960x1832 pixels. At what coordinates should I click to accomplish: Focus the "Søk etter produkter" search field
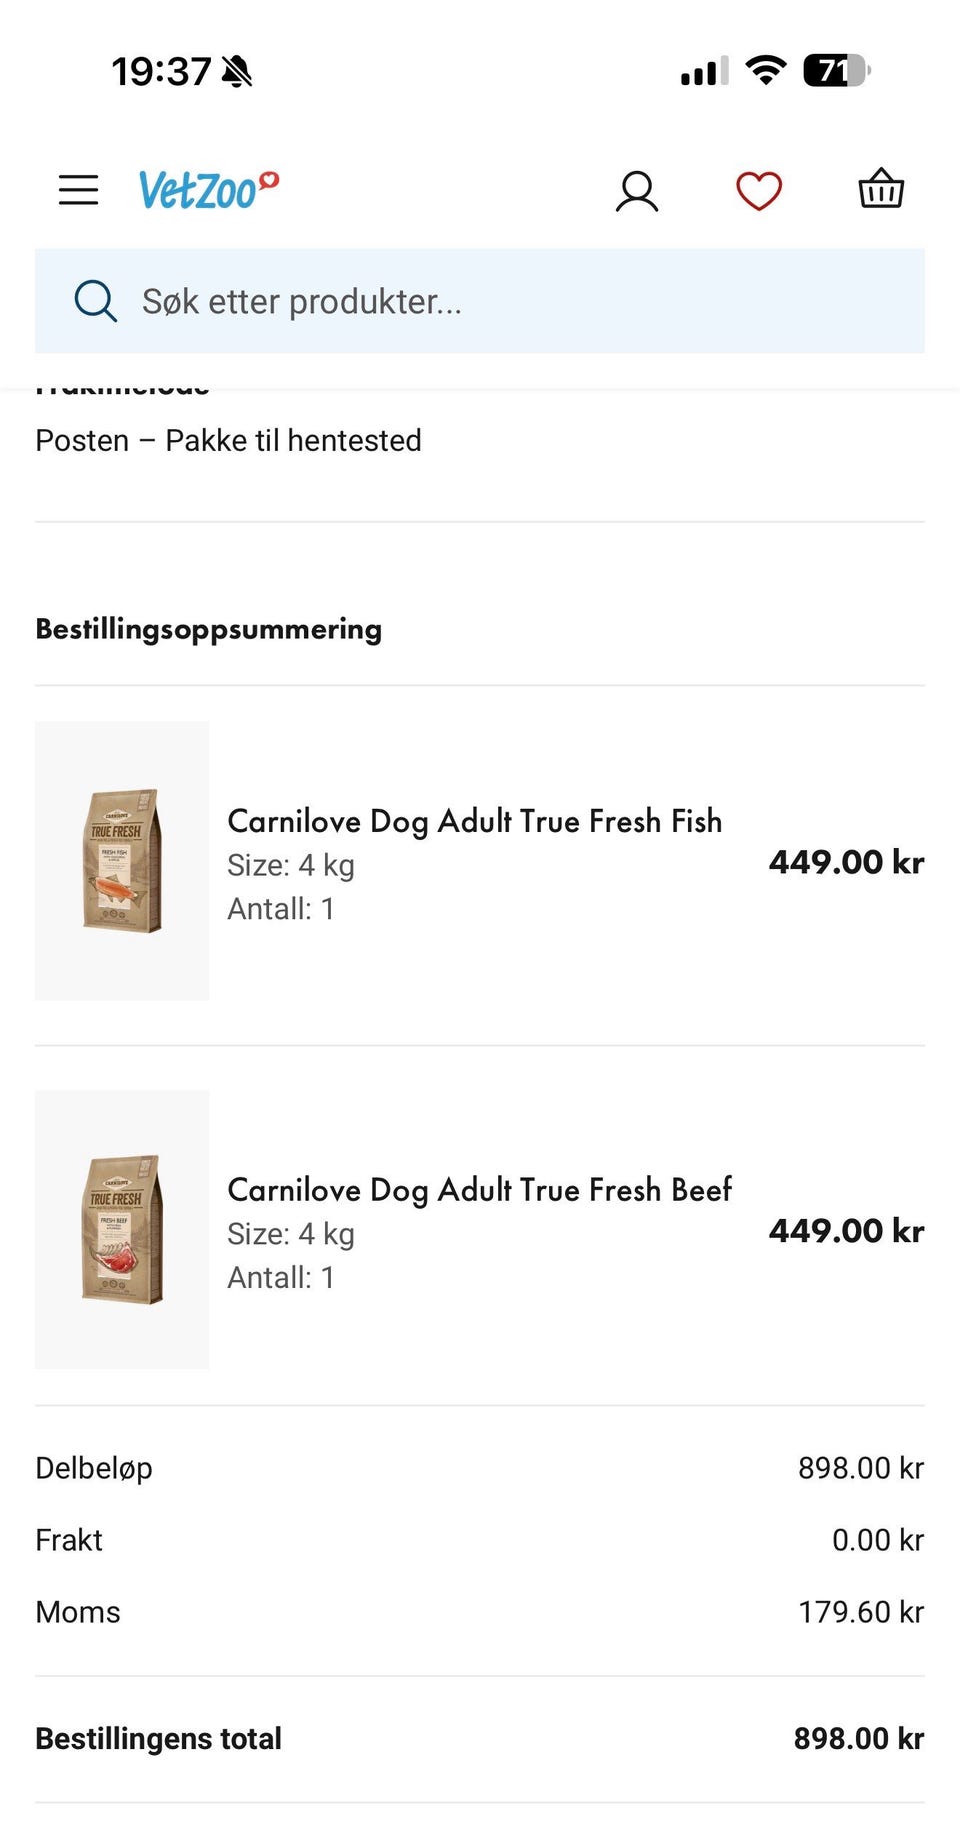(x=500, y=301)
